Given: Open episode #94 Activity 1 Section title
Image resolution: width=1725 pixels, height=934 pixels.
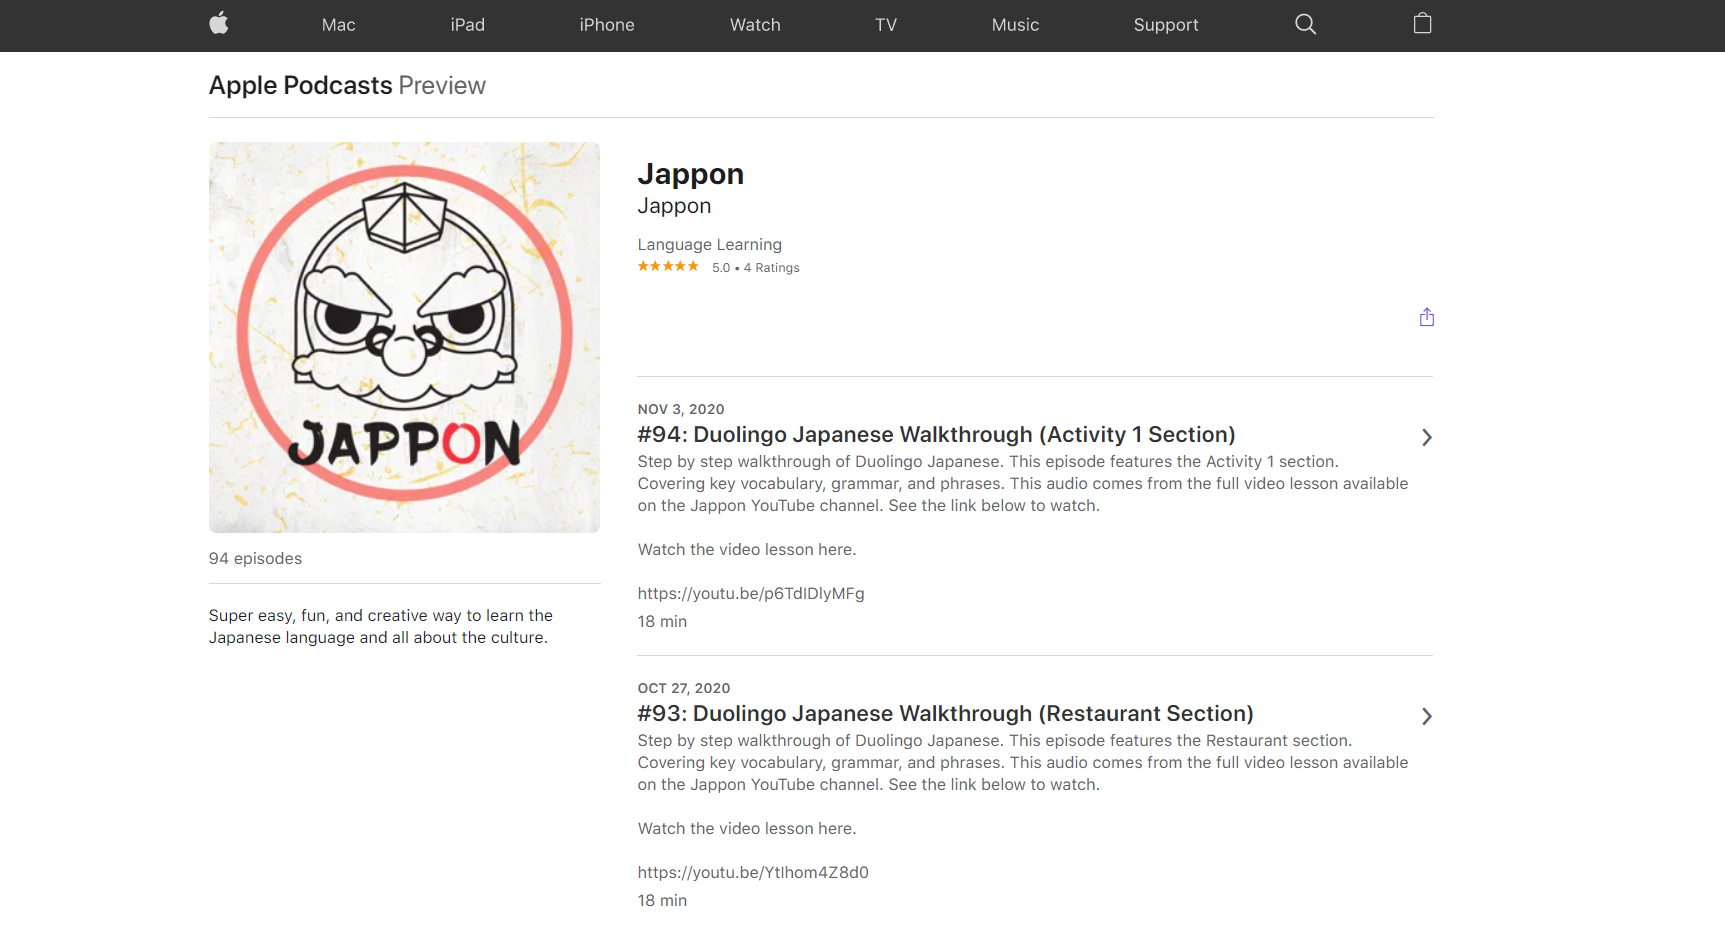Looking at the screenshot, I should 936,435.
